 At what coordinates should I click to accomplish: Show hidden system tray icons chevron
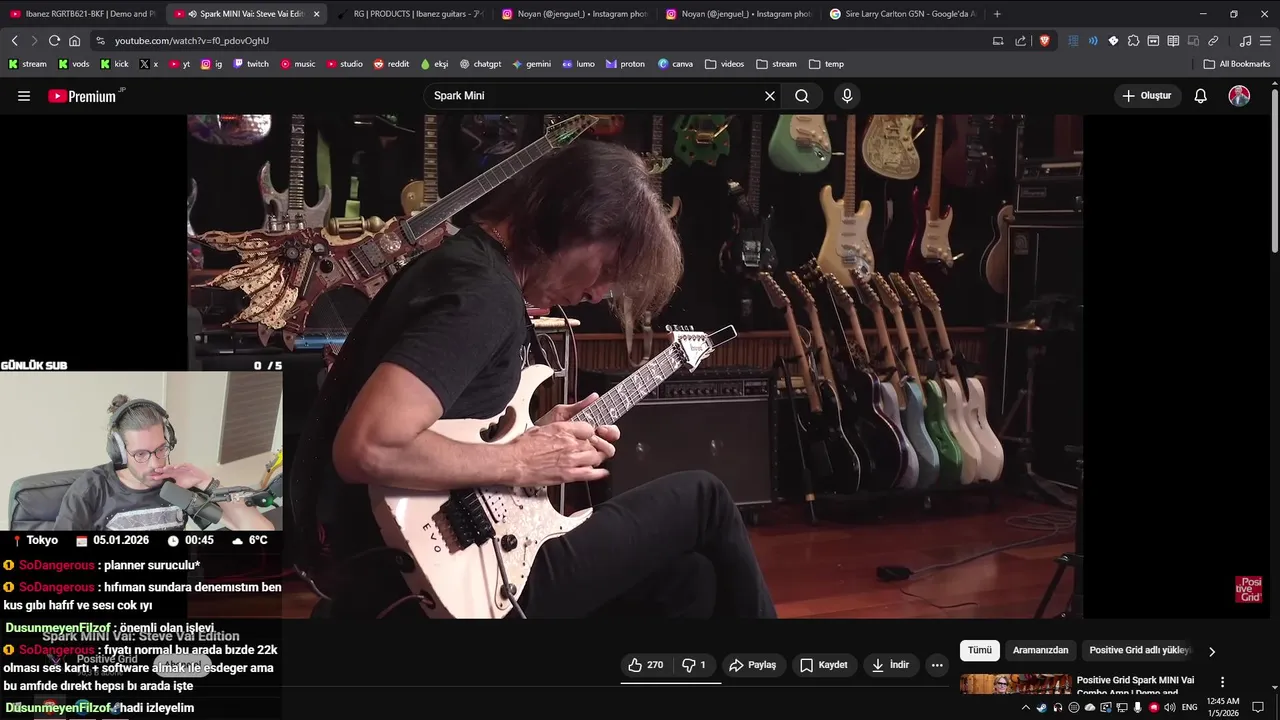click(1025, 707)
